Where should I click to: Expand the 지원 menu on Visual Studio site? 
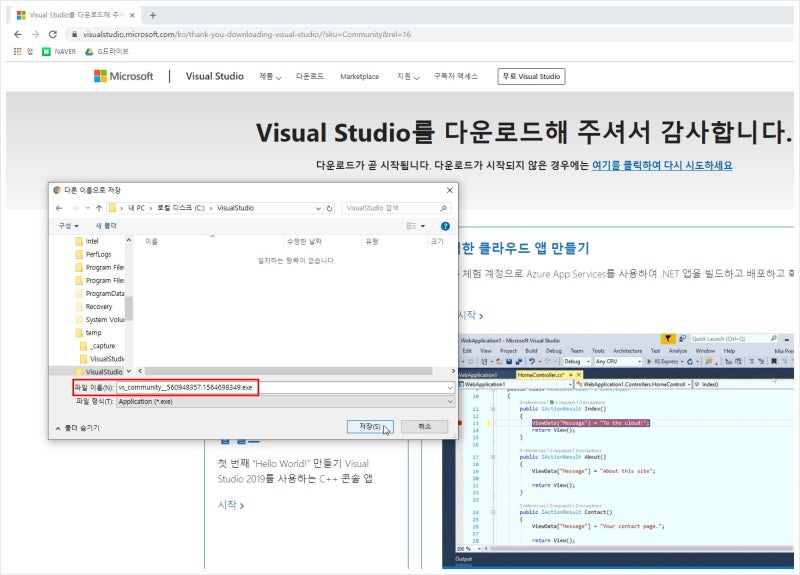click(x=408, y=77)
